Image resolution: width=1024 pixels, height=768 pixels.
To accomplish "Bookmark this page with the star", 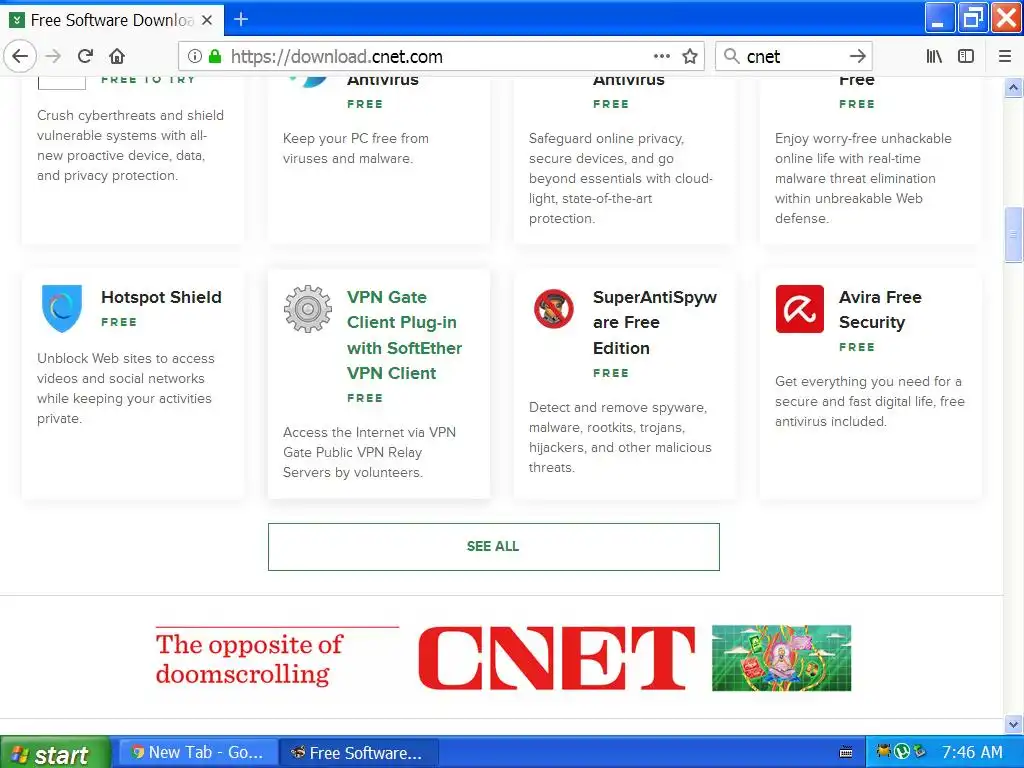I will click(x=690, y=56).
